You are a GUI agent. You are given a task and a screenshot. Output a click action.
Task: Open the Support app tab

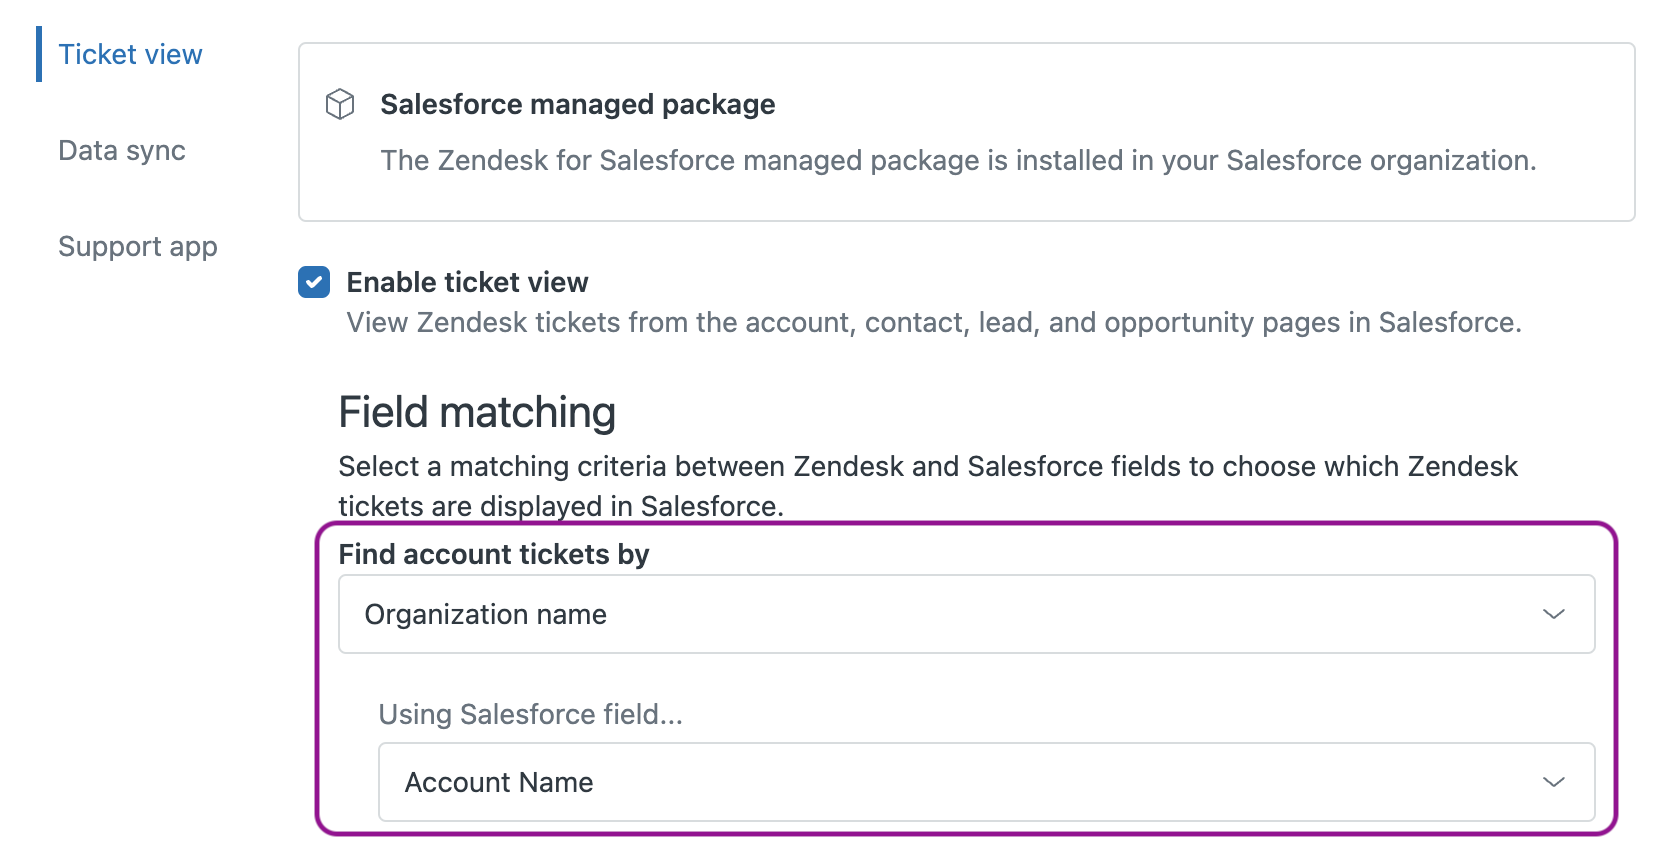[x=138, y=247]
